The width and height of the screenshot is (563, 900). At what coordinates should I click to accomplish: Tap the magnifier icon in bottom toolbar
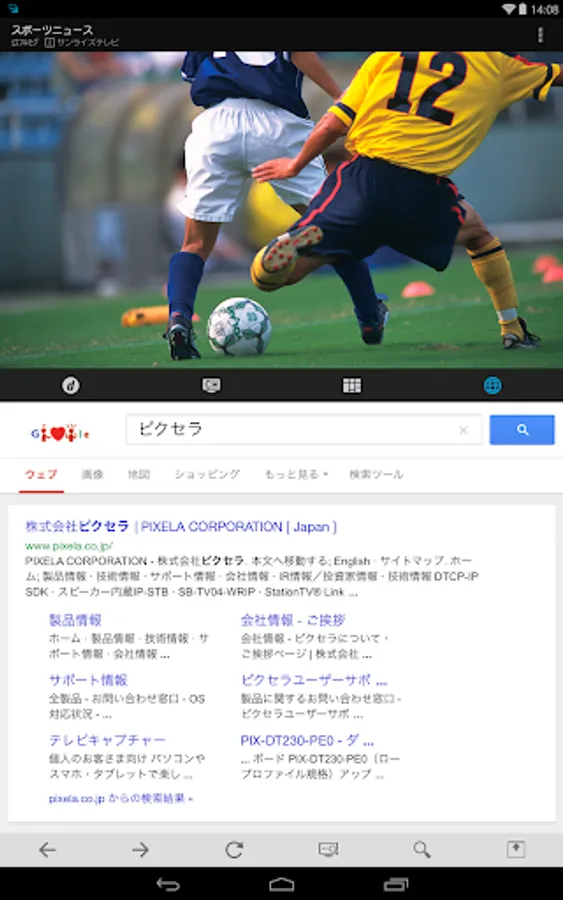pyautogui.click(x=422, y=849)
